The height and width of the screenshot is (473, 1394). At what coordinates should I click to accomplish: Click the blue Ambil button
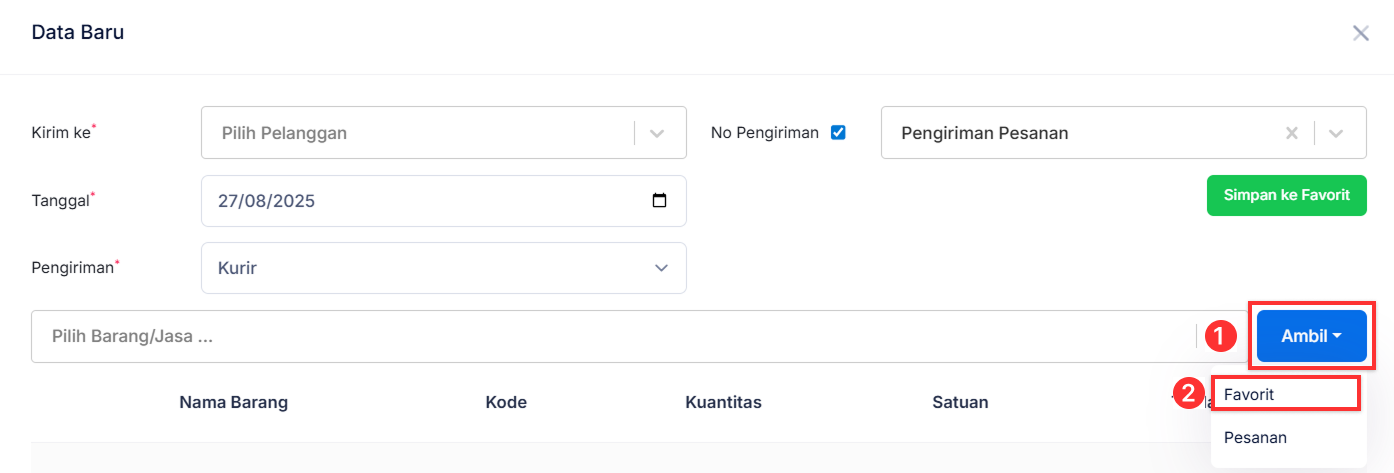1311,336
